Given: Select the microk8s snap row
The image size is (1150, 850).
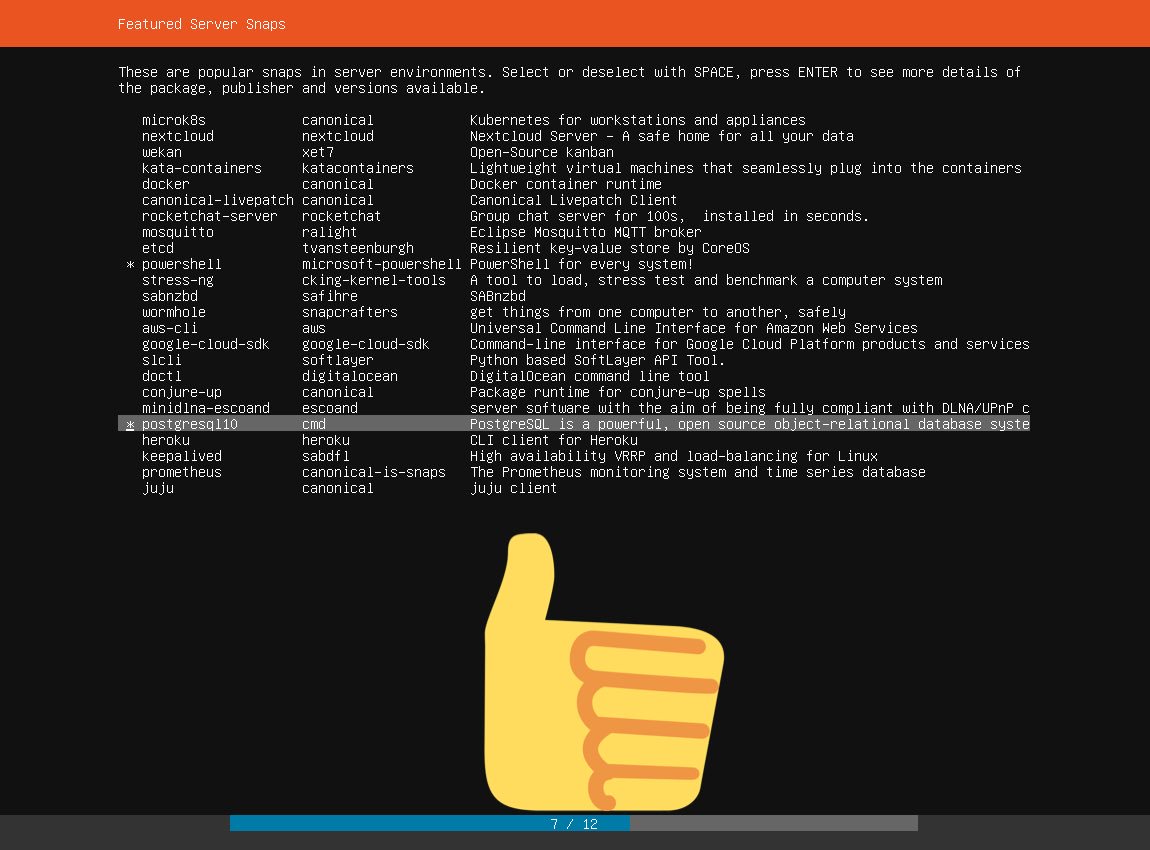Looking at the screenshot, I should (574, 120).
